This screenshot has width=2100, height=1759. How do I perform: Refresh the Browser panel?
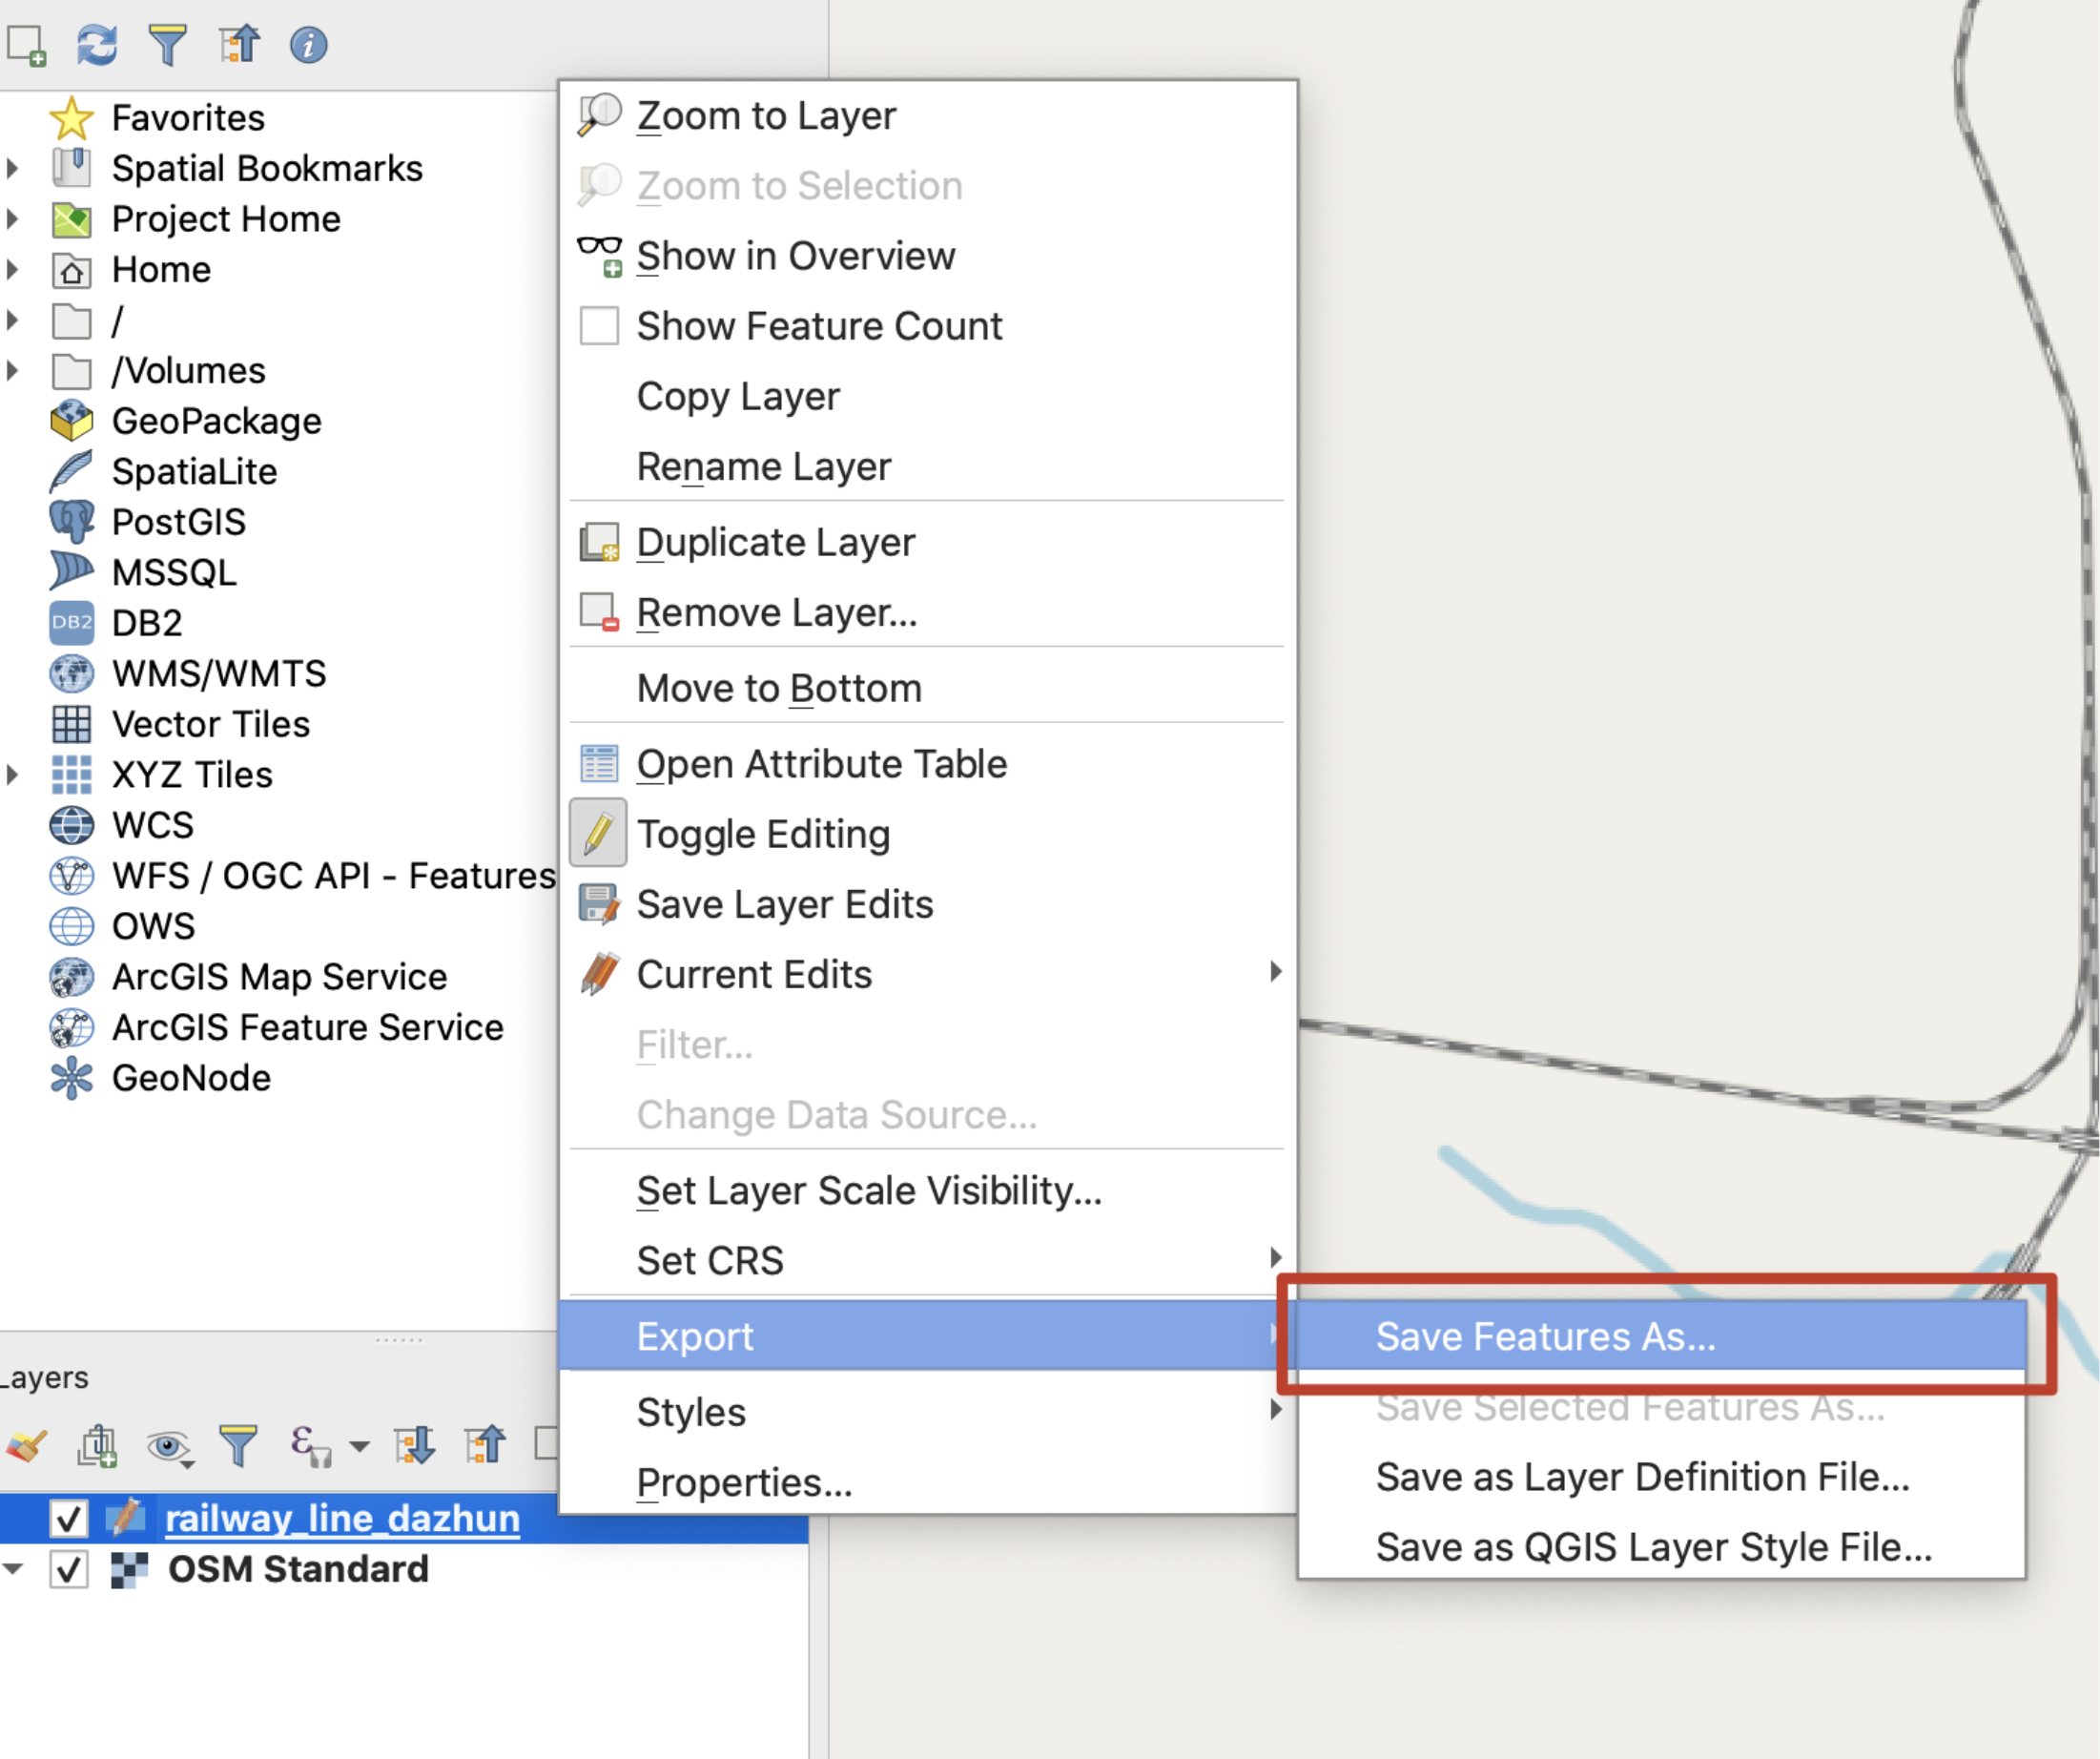[96, 44]
